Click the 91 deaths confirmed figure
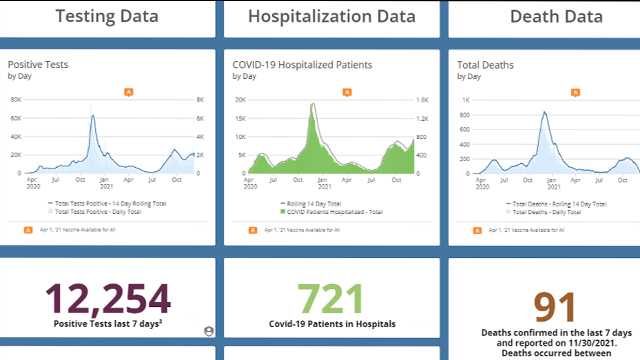The width and height of the screenshot is (640, 360). [x=555, y=307]
